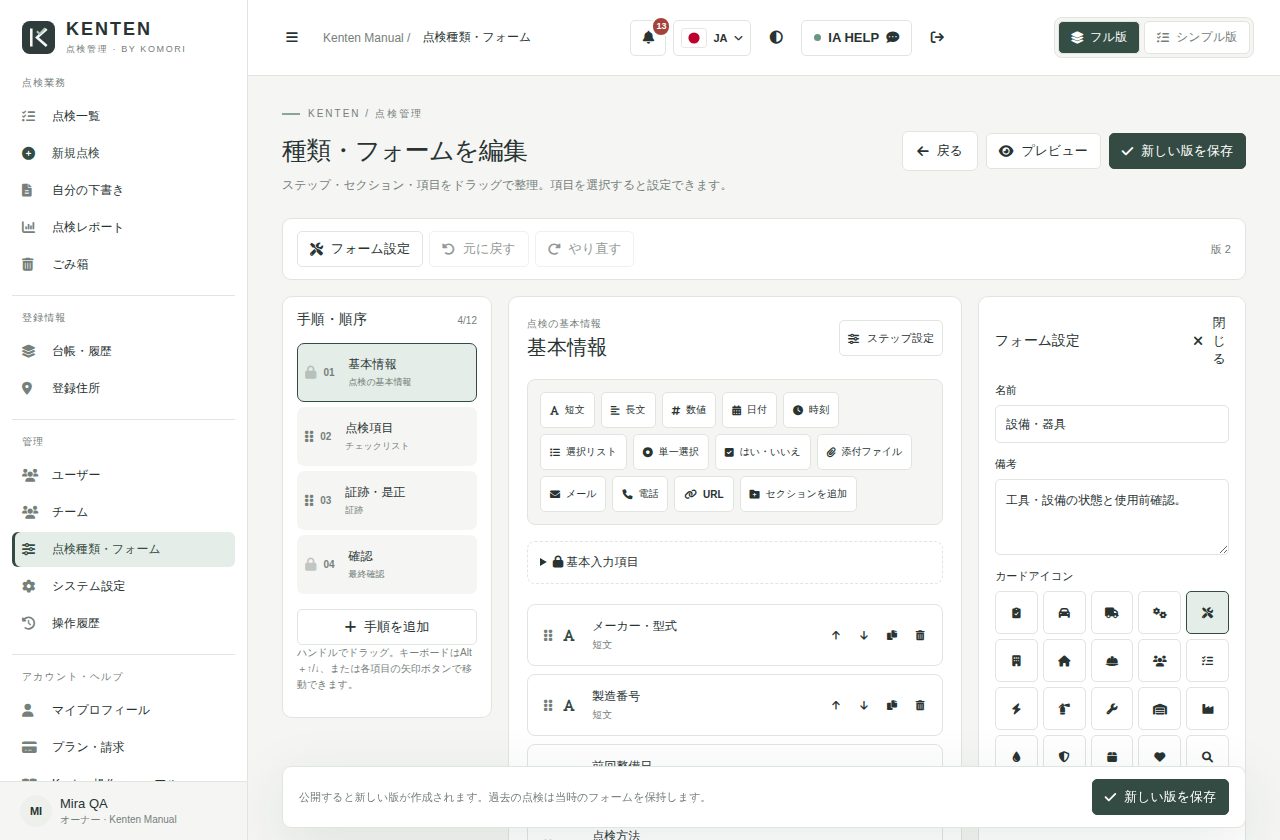Click the 名前 input field
Screen dimensions: 1280x840
coord(1112,424)
